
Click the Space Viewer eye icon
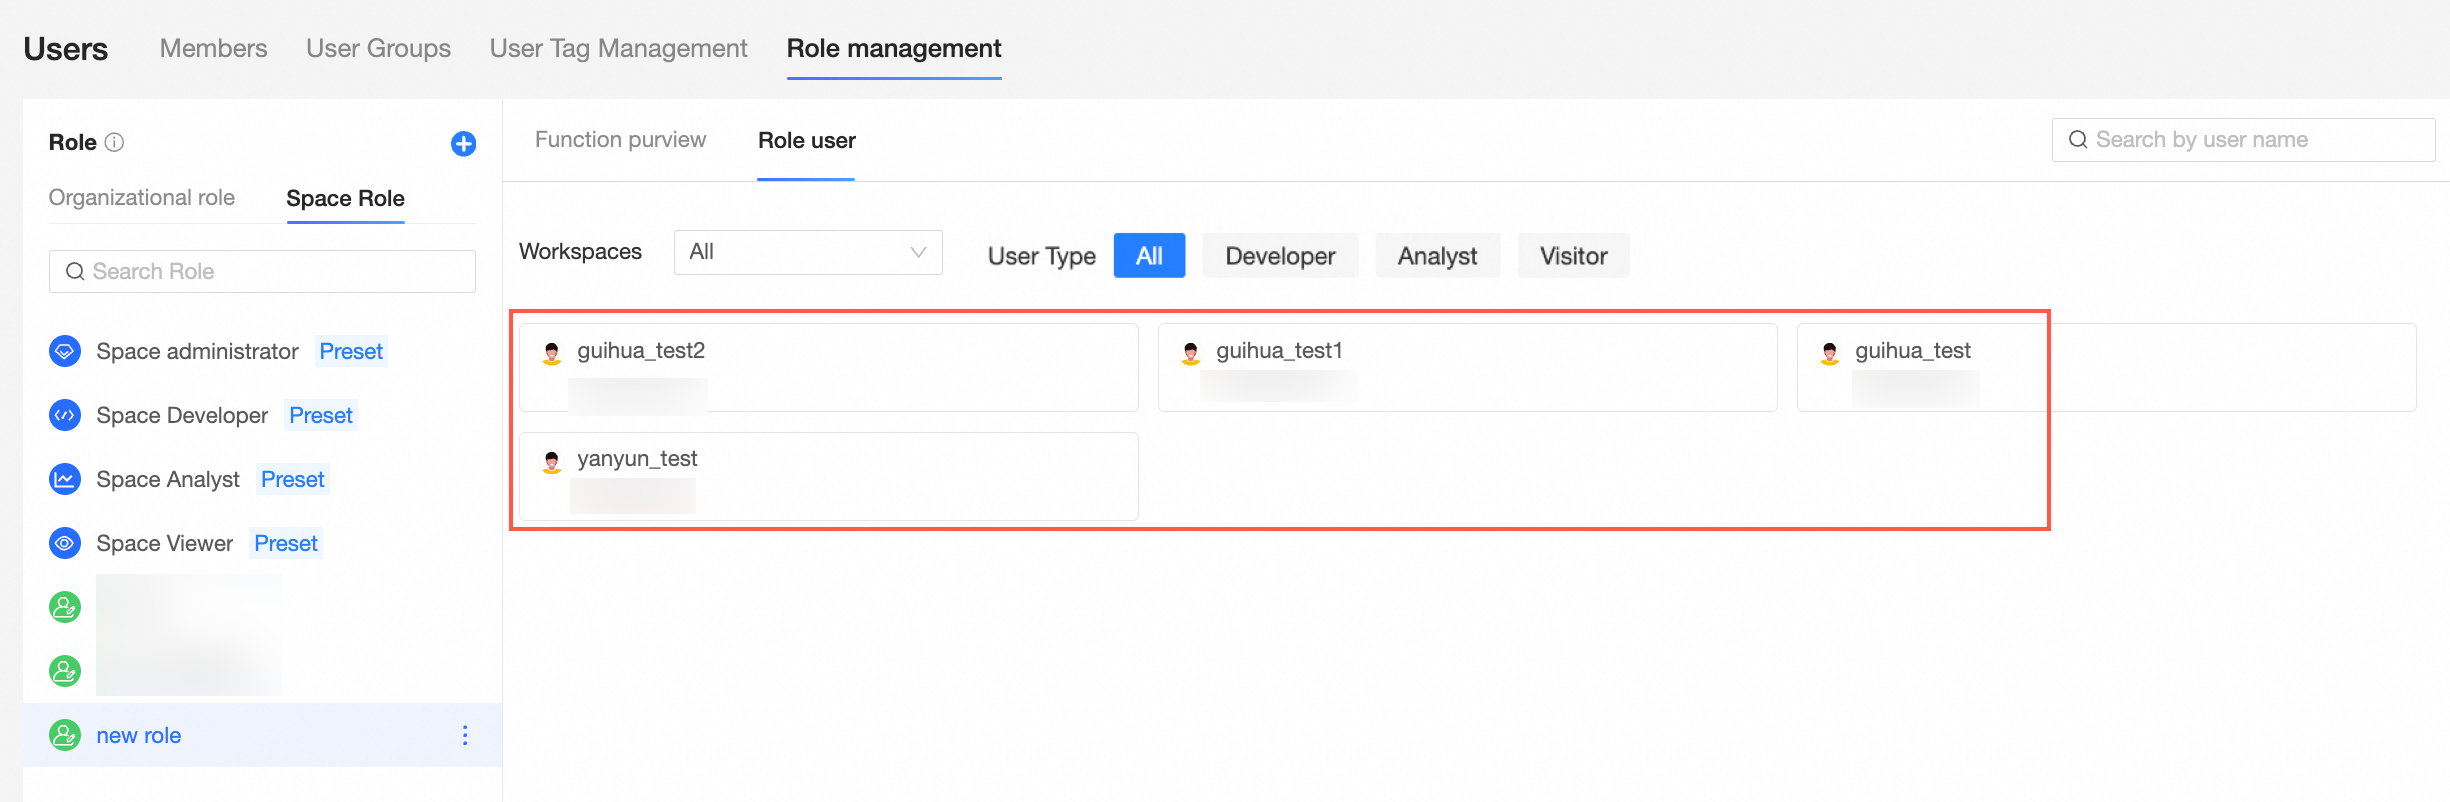click(x=65, y=543)
